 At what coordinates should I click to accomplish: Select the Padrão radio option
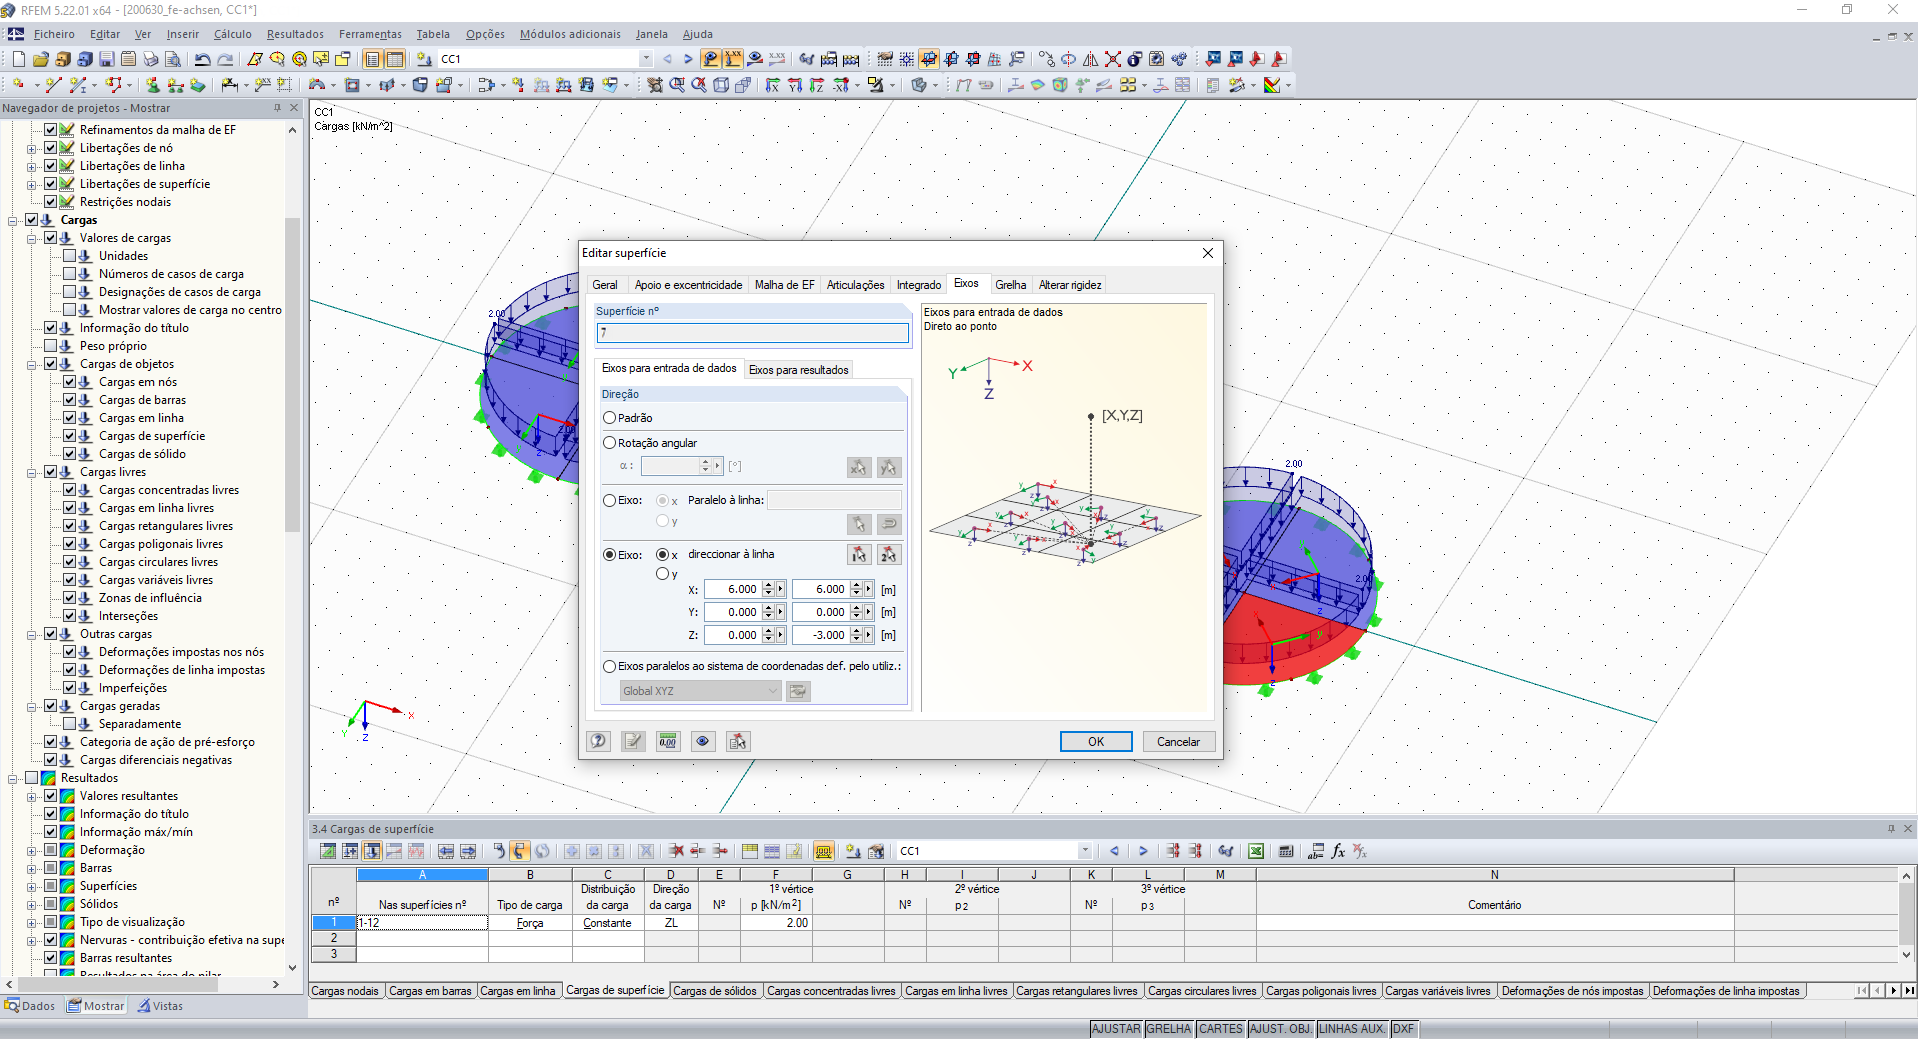tap(609, 418)
